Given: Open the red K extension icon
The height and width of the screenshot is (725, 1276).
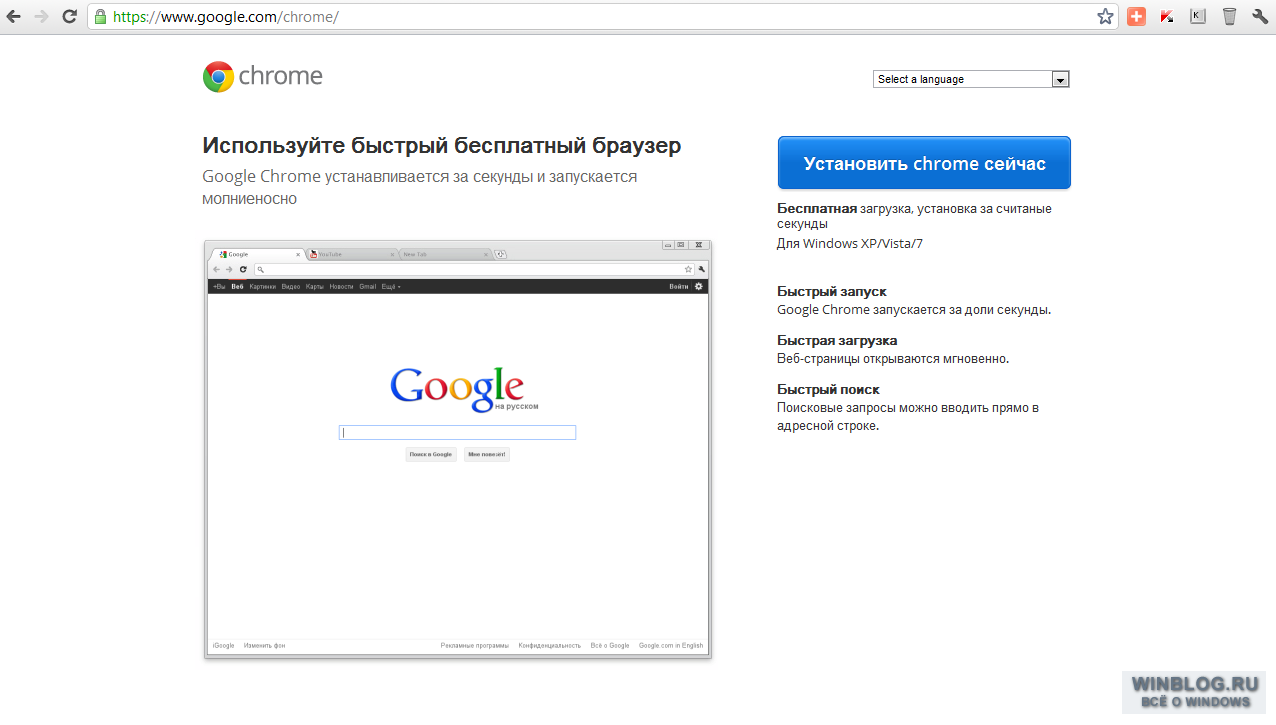Looking at the screenshot, I should click(1167, 16).
